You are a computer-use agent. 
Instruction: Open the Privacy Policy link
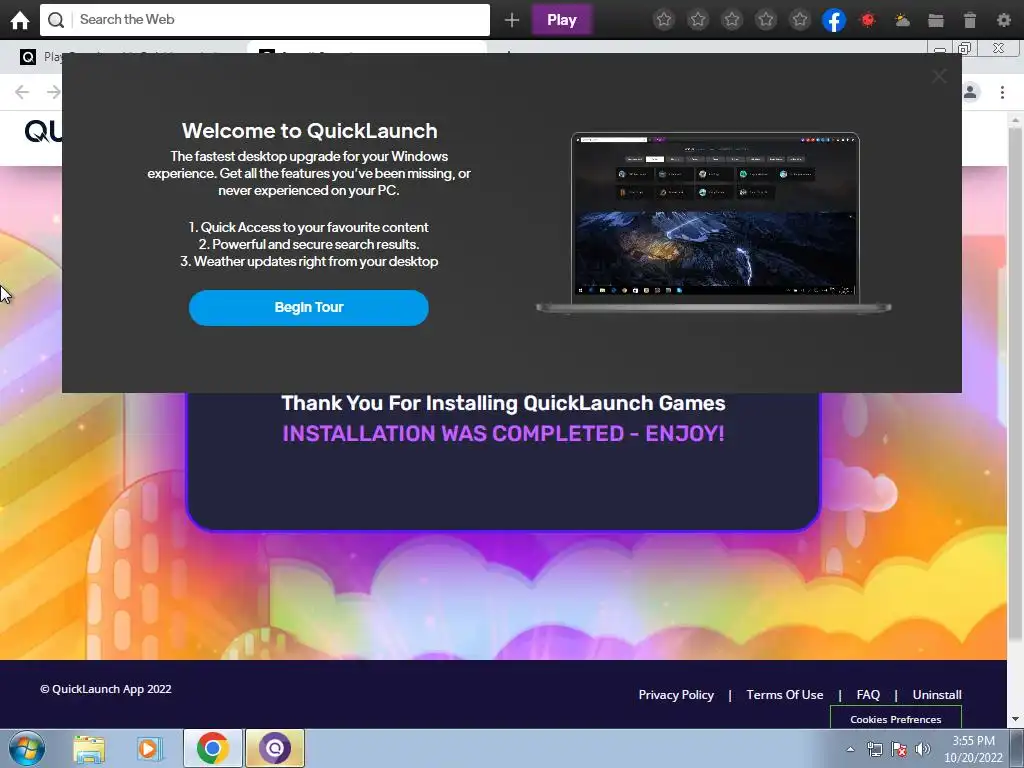(676, 695)
